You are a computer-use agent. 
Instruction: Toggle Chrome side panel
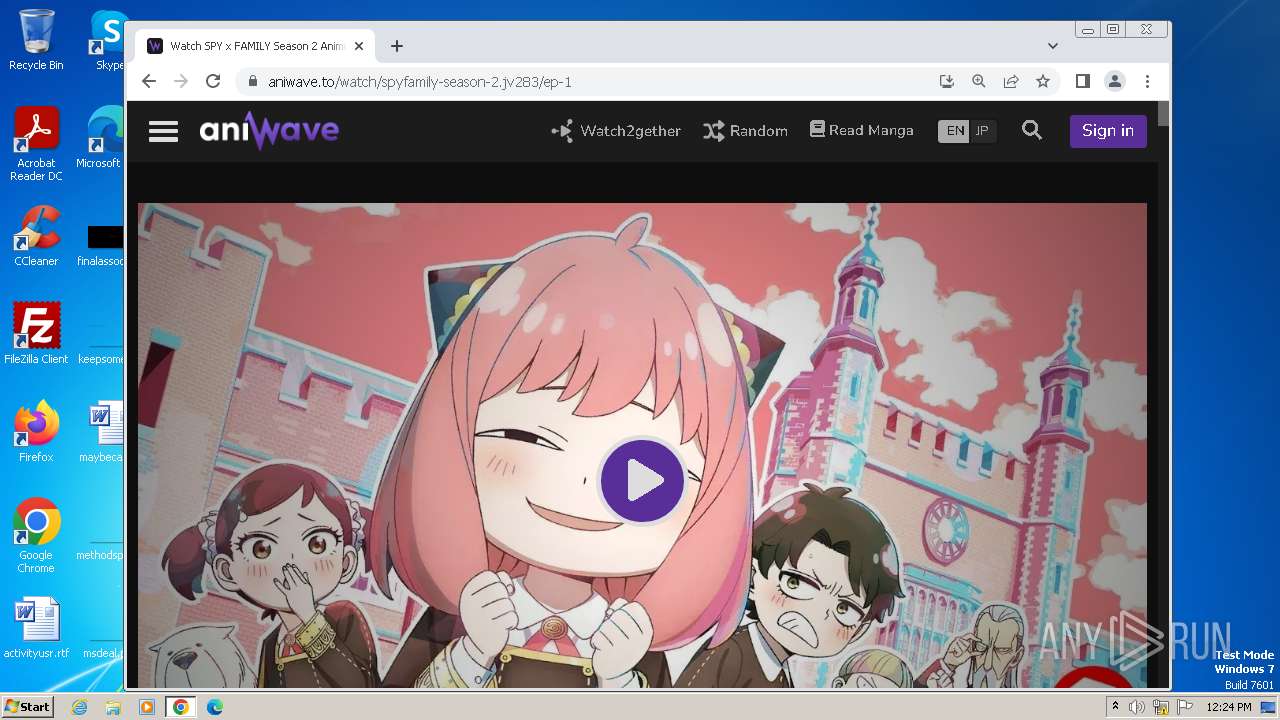[1082, 81]
